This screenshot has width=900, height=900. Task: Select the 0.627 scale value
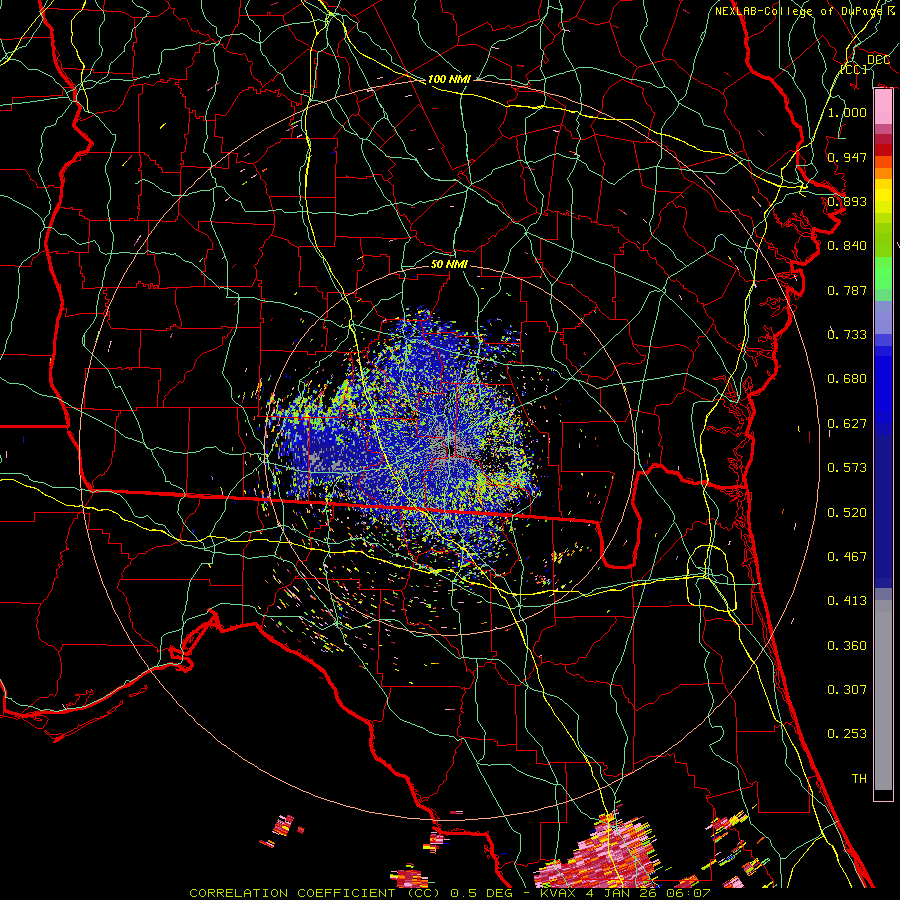click(x=847, y=424)
